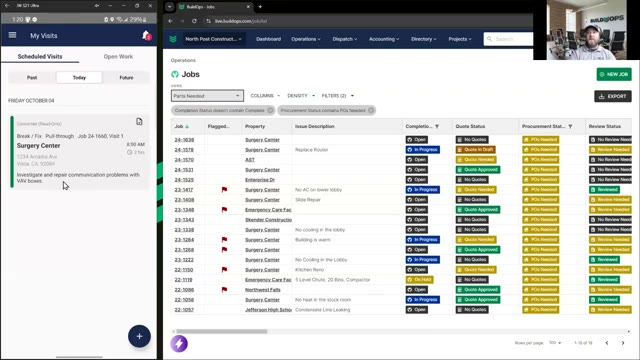Click the NEW JOB button
The image size is (640, 360).
614,74
